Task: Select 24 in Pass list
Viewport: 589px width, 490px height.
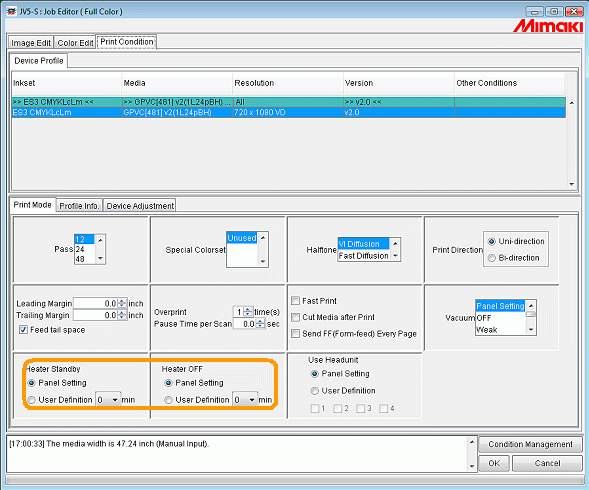Action: tap(84, 249)
